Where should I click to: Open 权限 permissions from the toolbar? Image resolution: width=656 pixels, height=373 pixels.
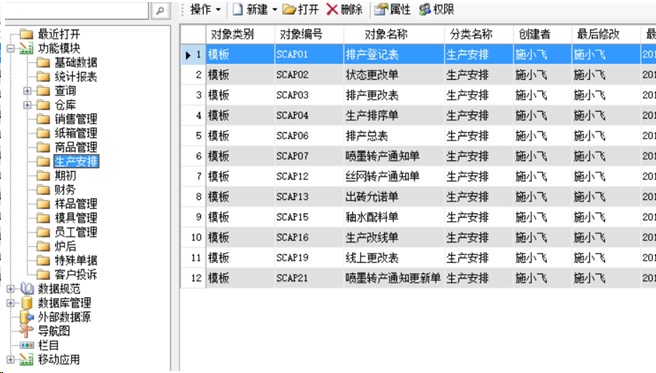[436, 9]
